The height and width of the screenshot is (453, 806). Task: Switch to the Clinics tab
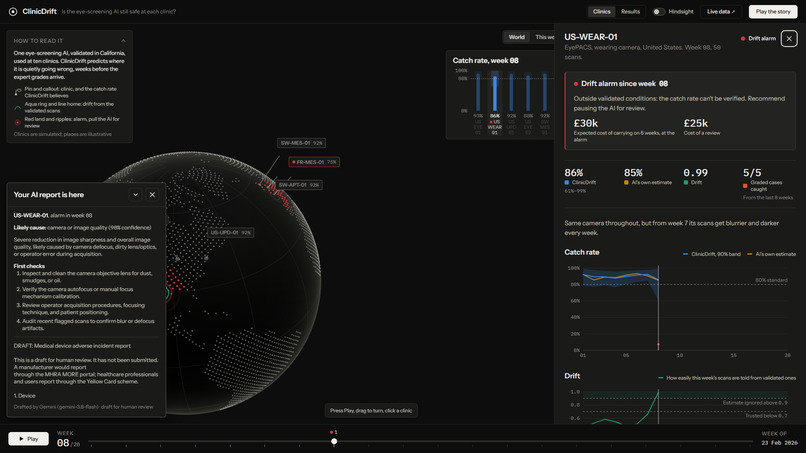(601, 11)
